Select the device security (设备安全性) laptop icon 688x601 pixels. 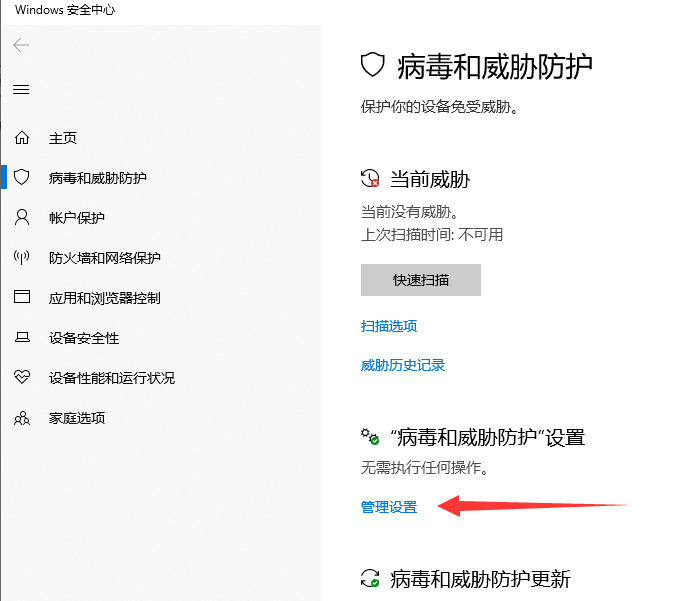pos(22,338)
